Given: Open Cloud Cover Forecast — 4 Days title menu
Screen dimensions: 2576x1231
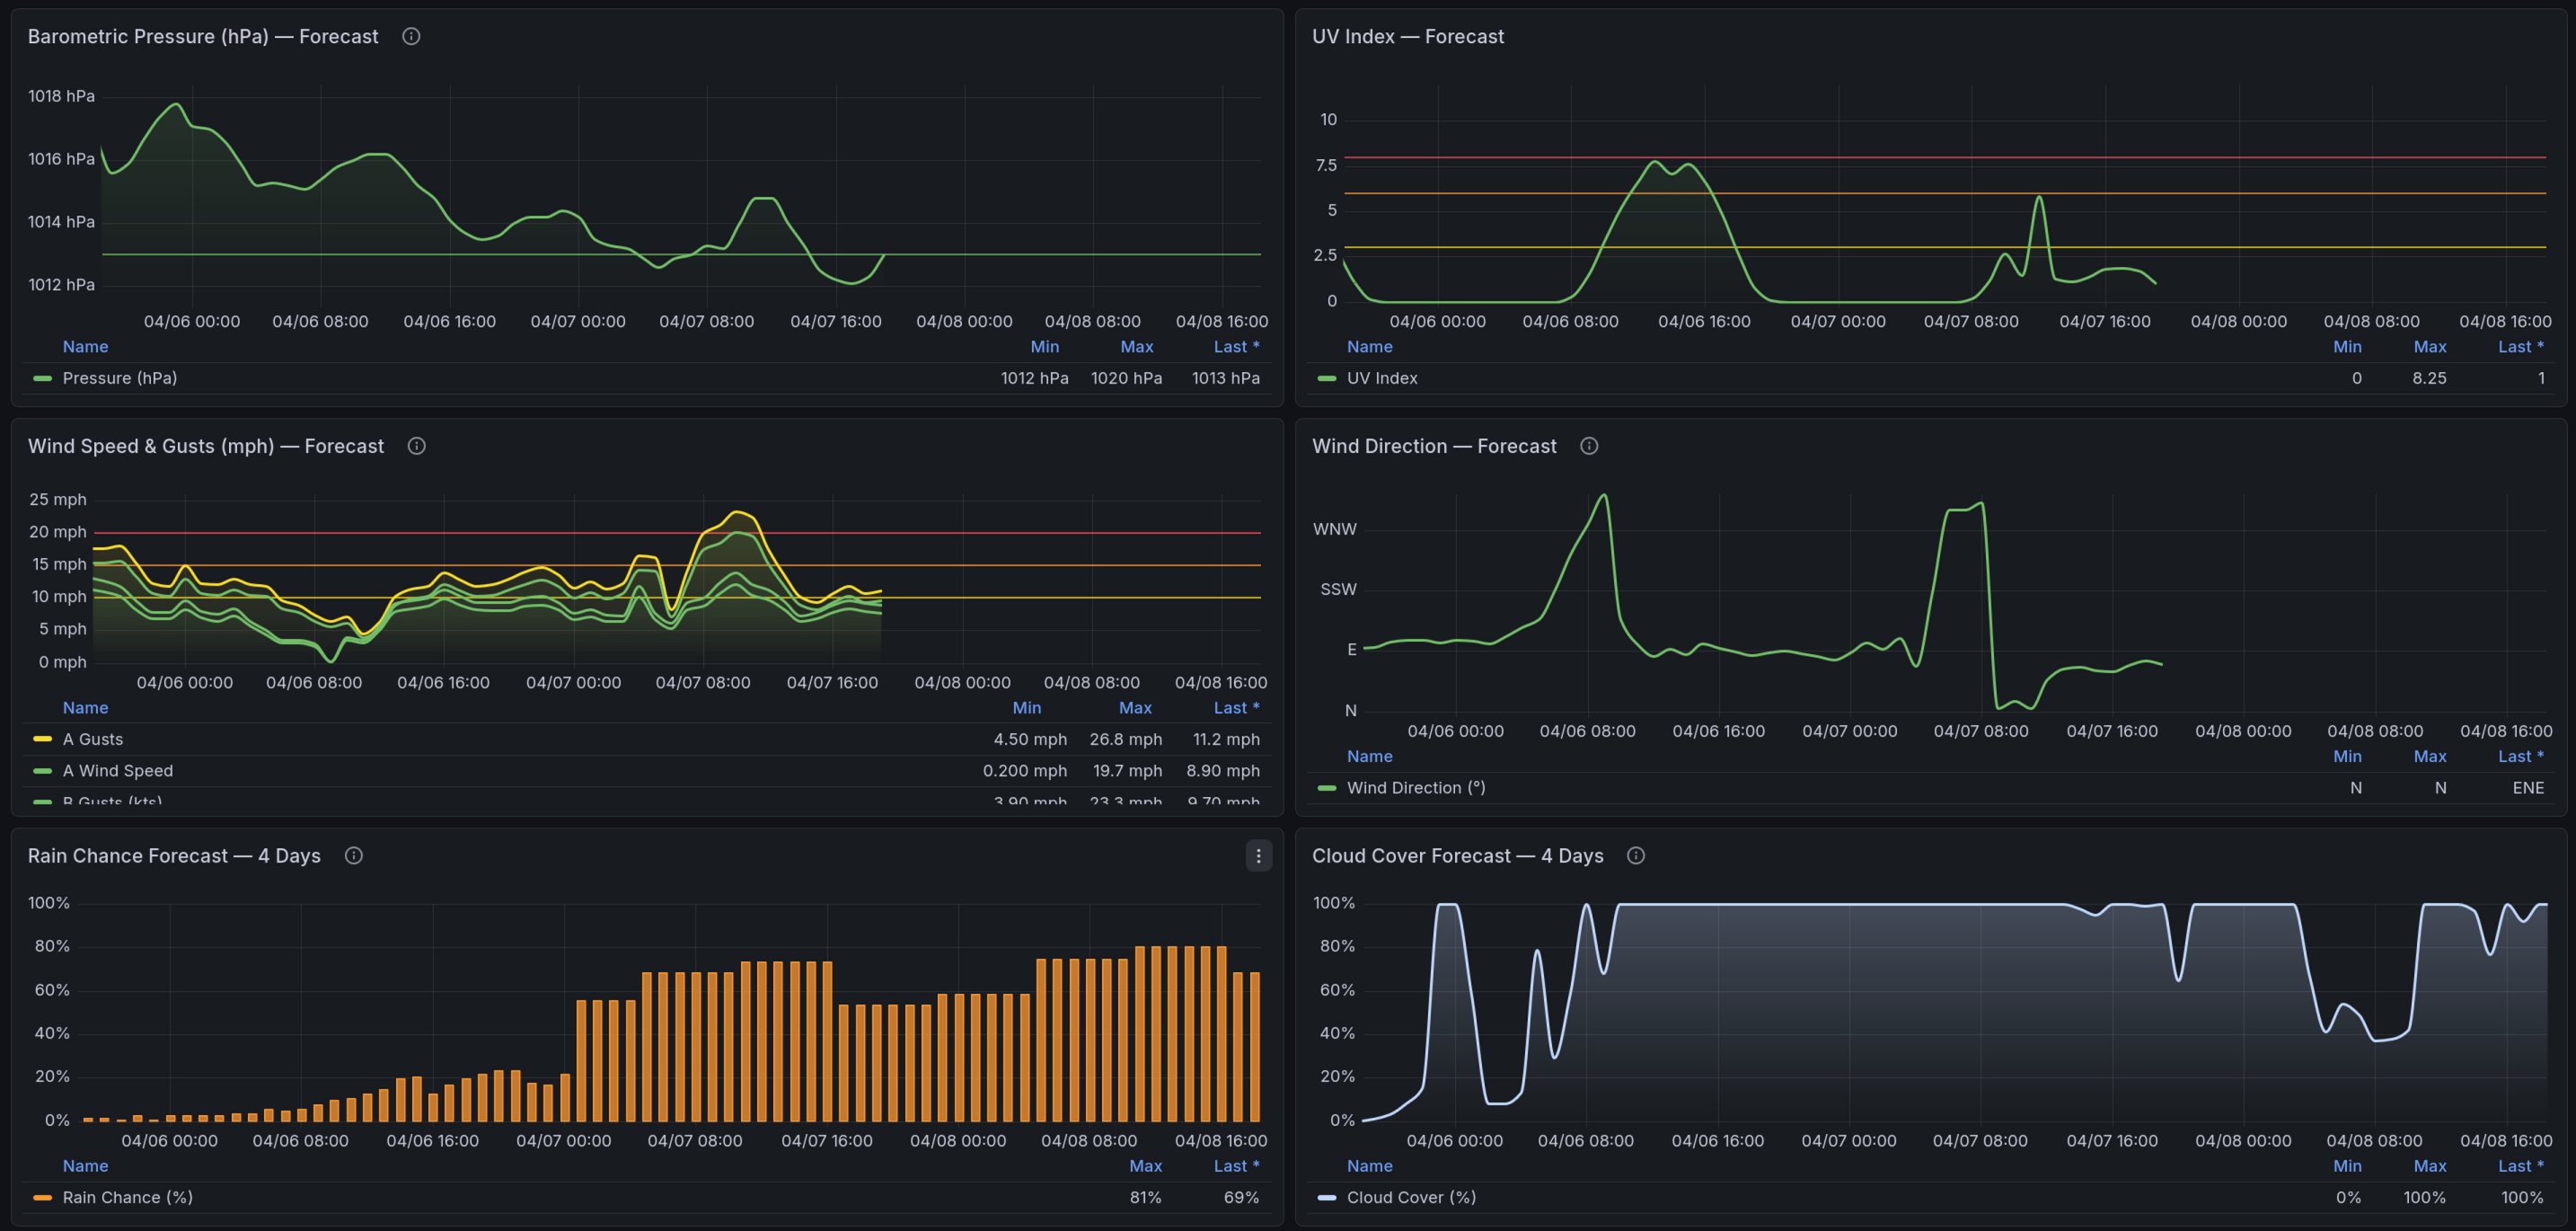Looking at the screenshot, I should pyautogui.click(x=1457, y=856).
